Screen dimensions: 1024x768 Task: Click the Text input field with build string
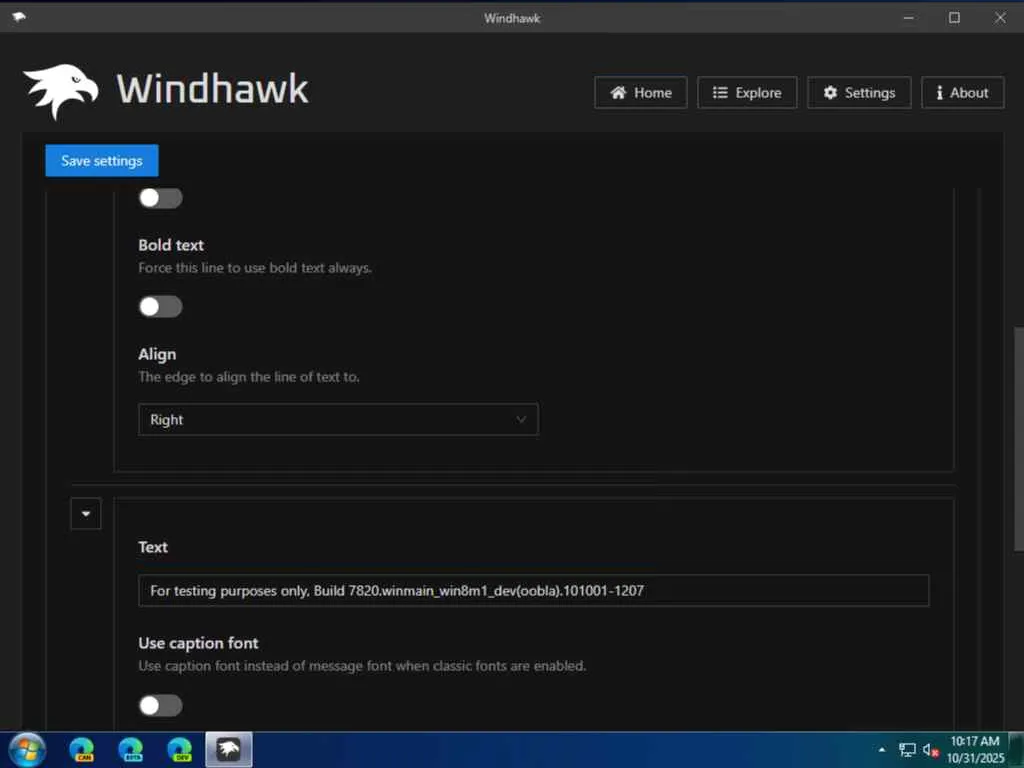pyautogui.click(x=534, y=590)
